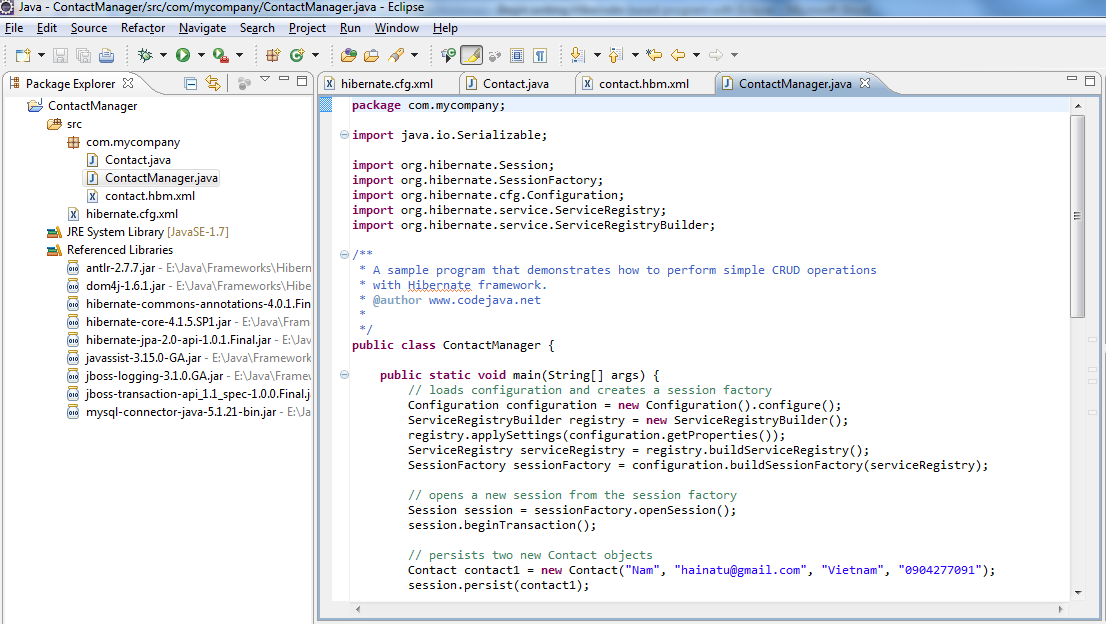
Task: Maximize the Package Explorer view
Action: (x=302, y=81)
